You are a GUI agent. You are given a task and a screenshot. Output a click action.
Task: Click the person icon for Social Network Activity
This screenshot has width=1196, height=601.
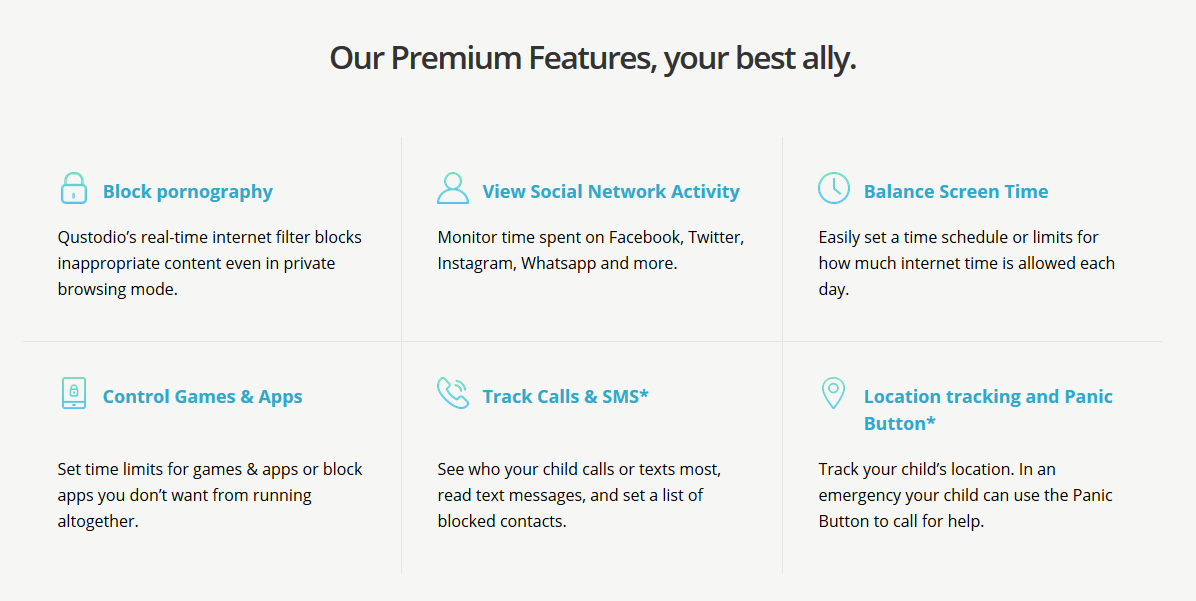pyautogui.click(x=453, y=188)
